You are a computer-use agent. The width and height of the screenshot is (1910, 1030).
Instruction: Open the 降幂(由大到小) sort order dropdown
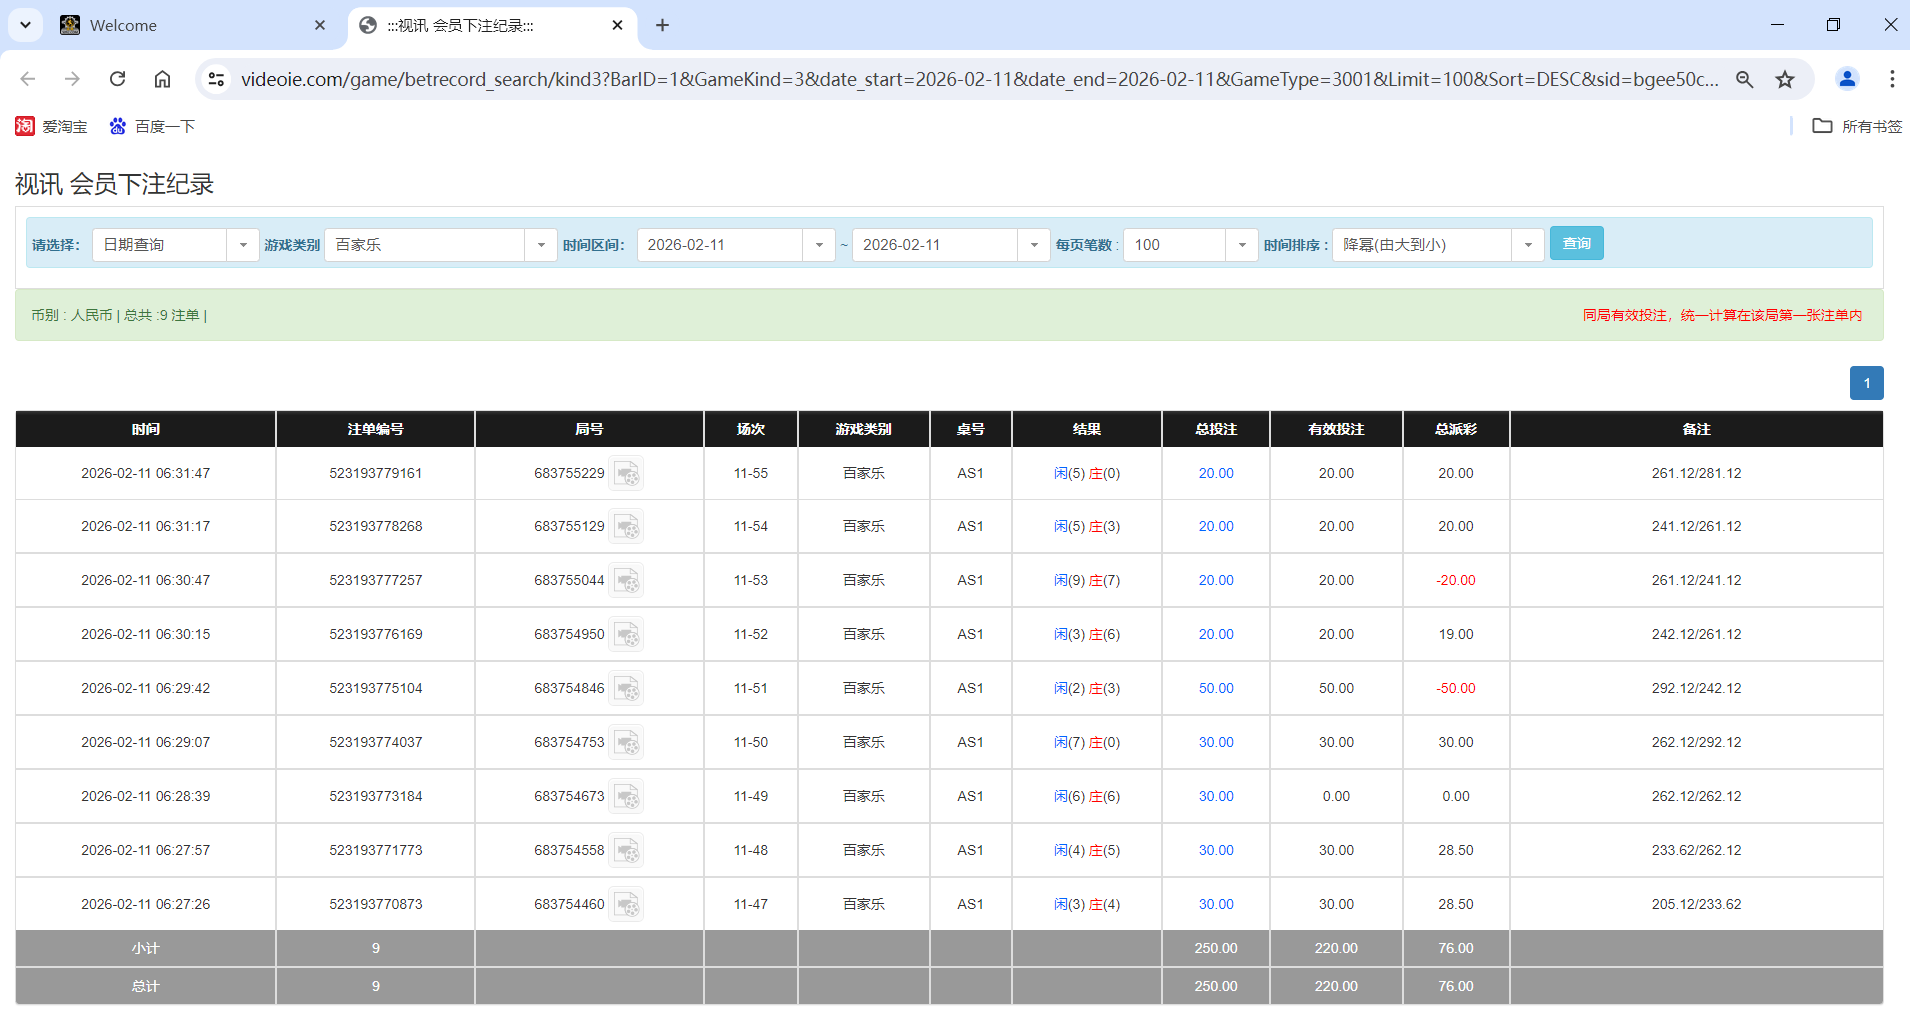coord(1527,244)
